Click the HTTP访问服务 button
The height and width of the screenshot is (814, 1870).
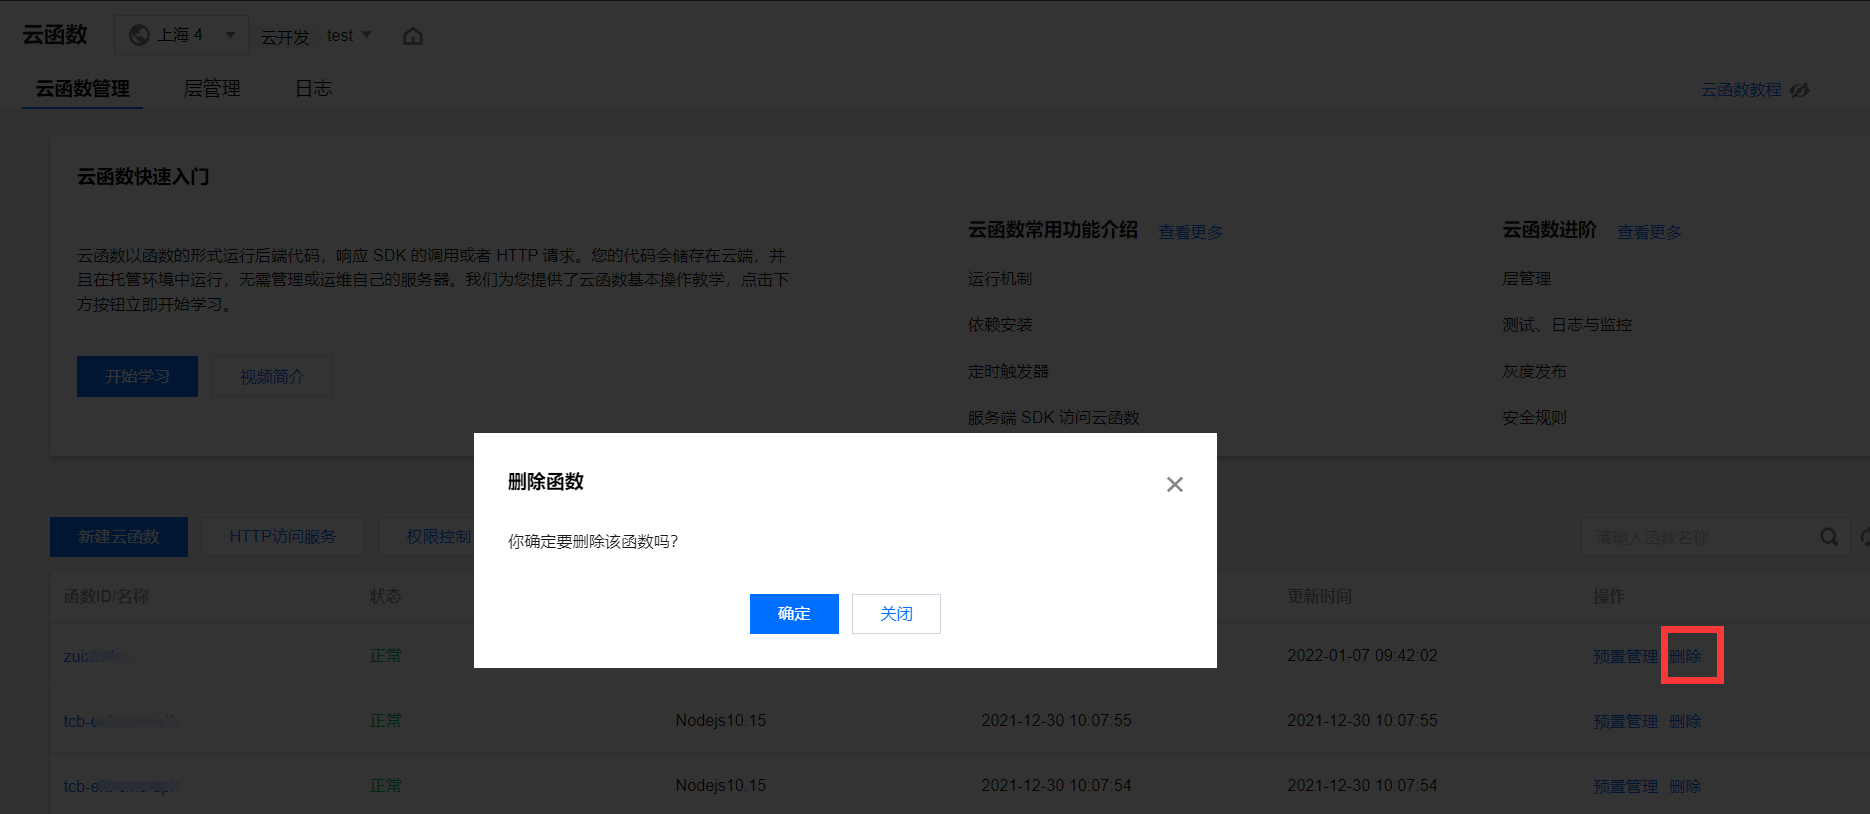(x=283, y=537)
